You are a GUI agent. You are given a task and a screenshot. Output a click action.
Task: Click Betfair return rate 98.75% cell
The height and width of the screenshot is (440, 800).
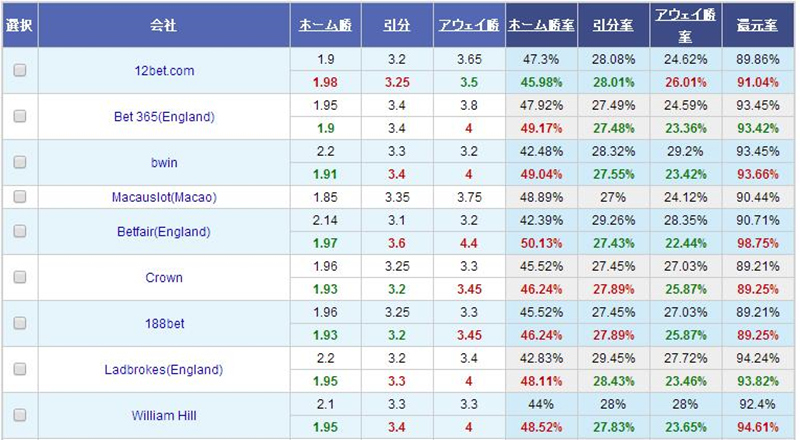point(758,243)
